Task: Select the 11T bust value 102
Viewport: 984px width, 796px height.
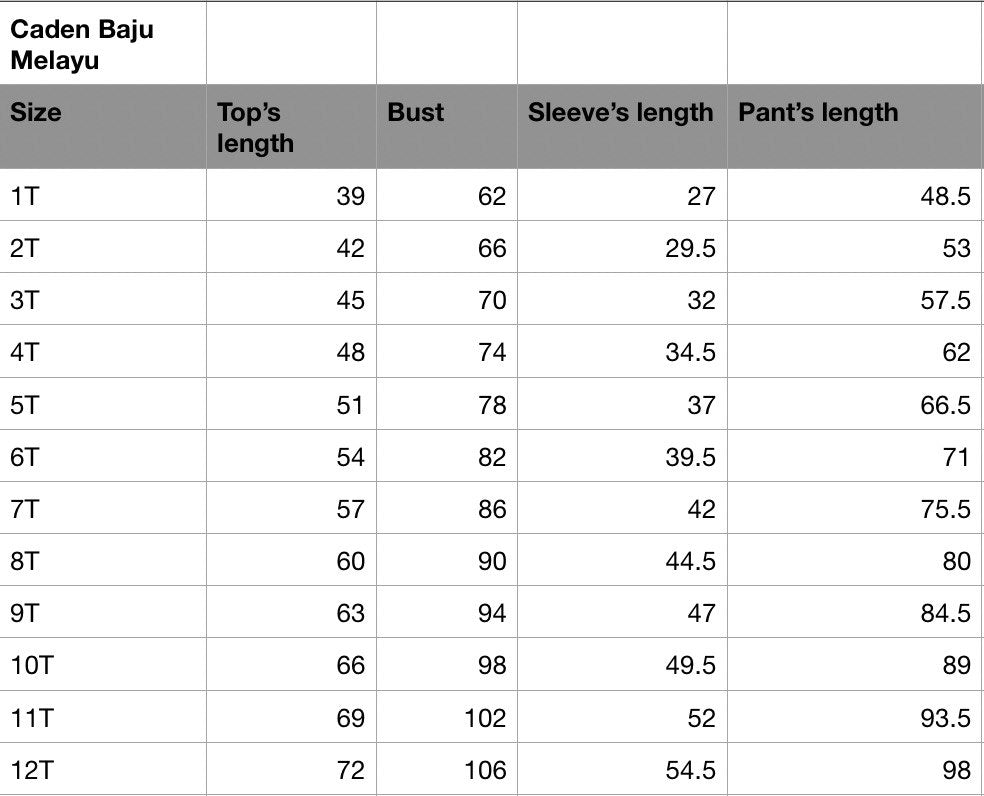Action: click(x=485, y=718)
